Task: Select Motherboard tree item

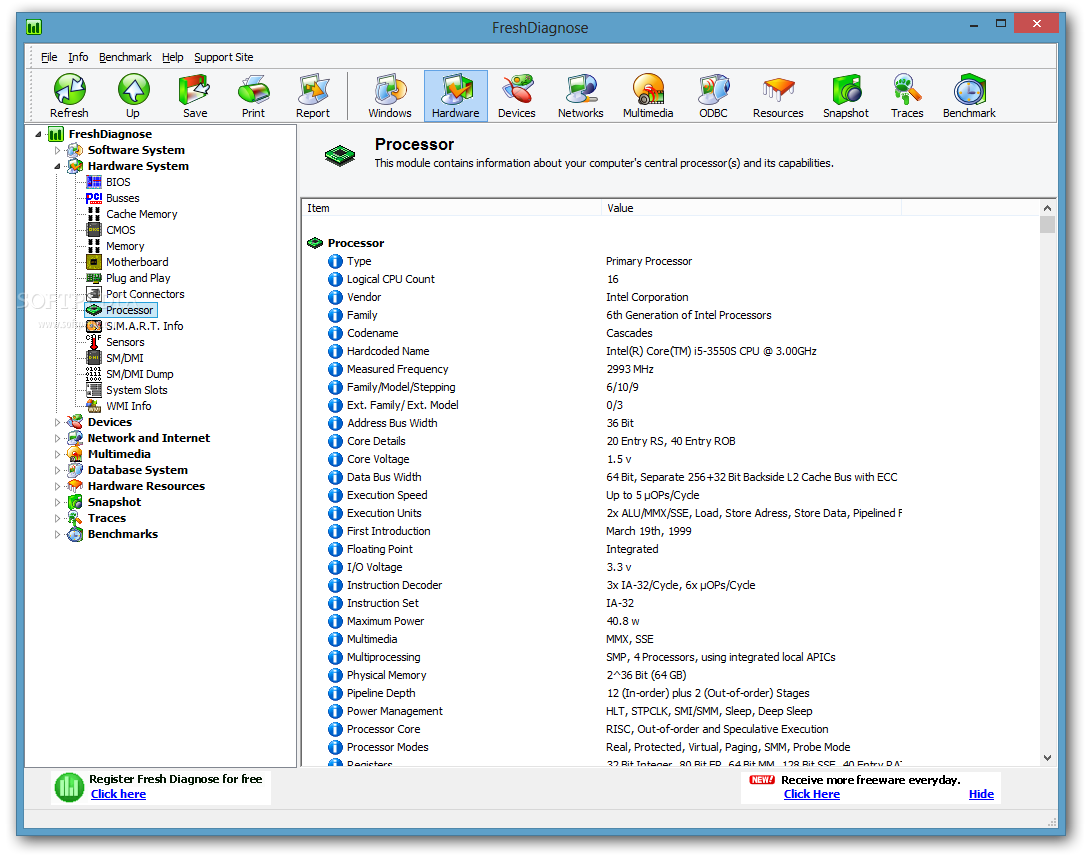Action: (x=137, y=262)
